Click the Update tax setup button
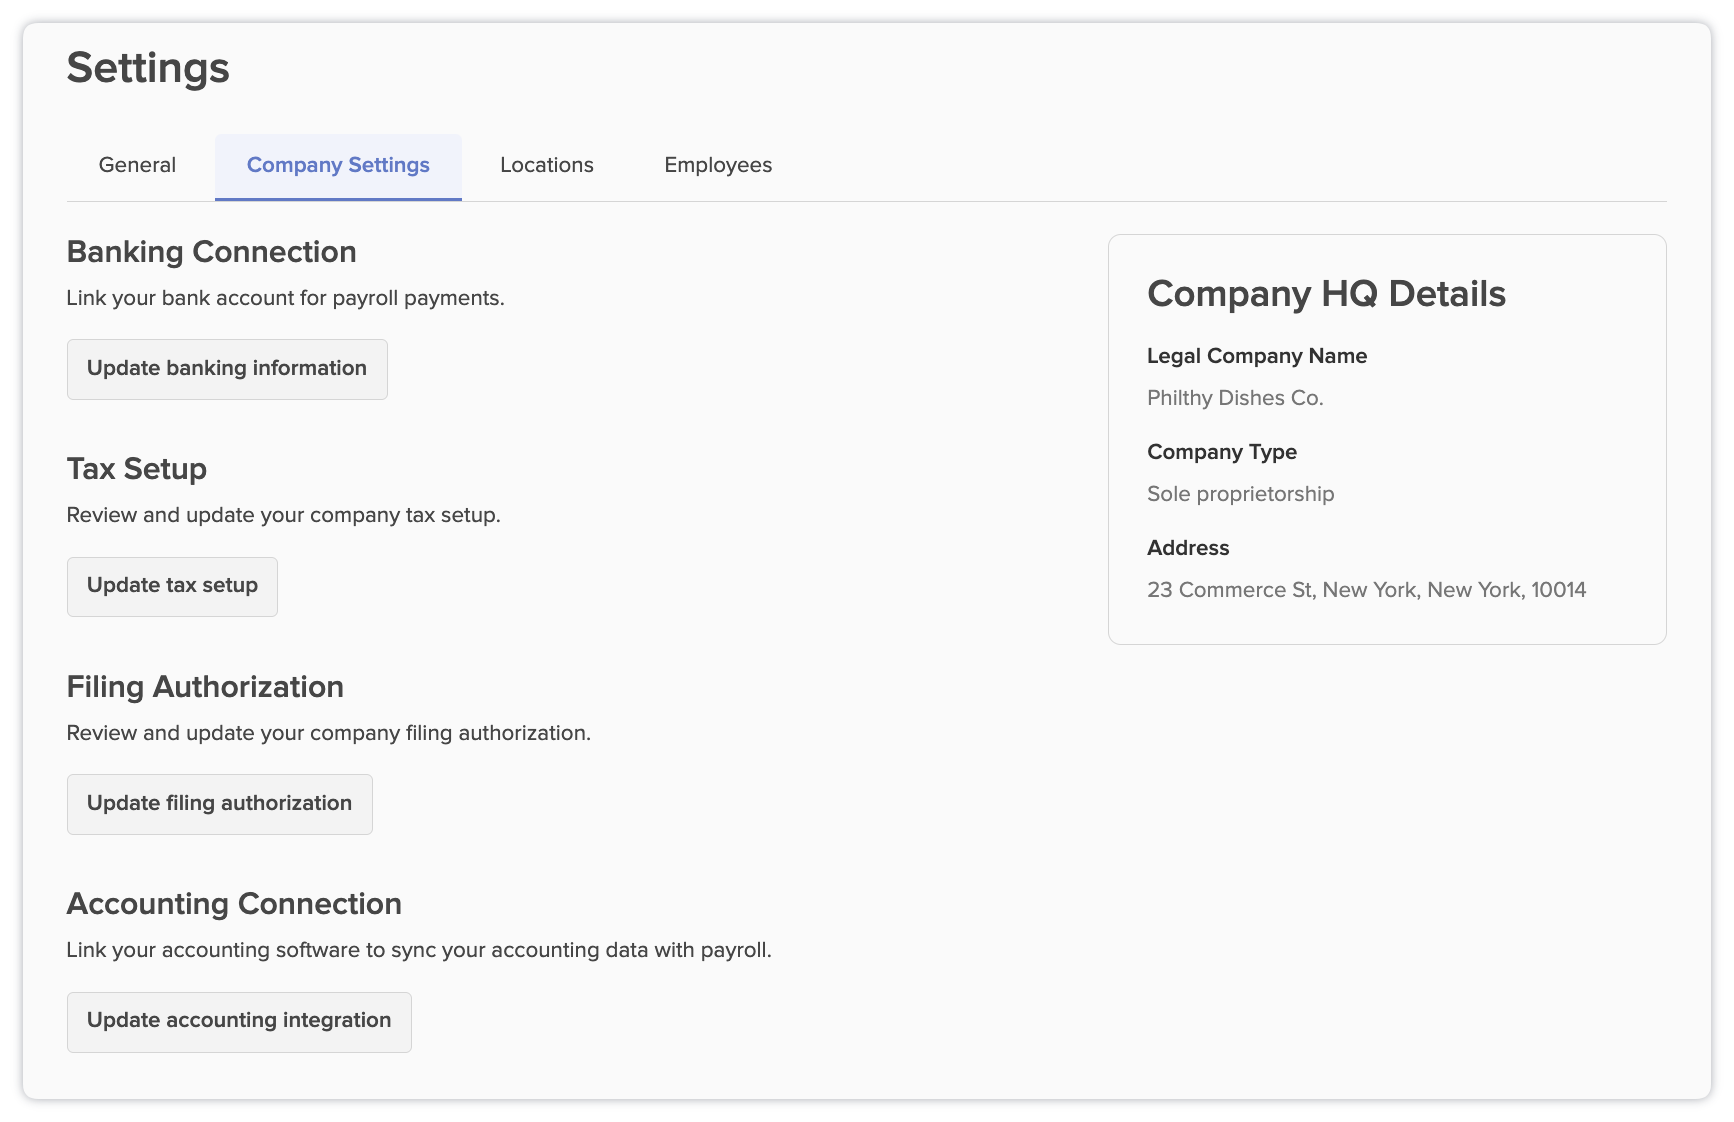1734x1122 pixels. [x=172, y=586]
